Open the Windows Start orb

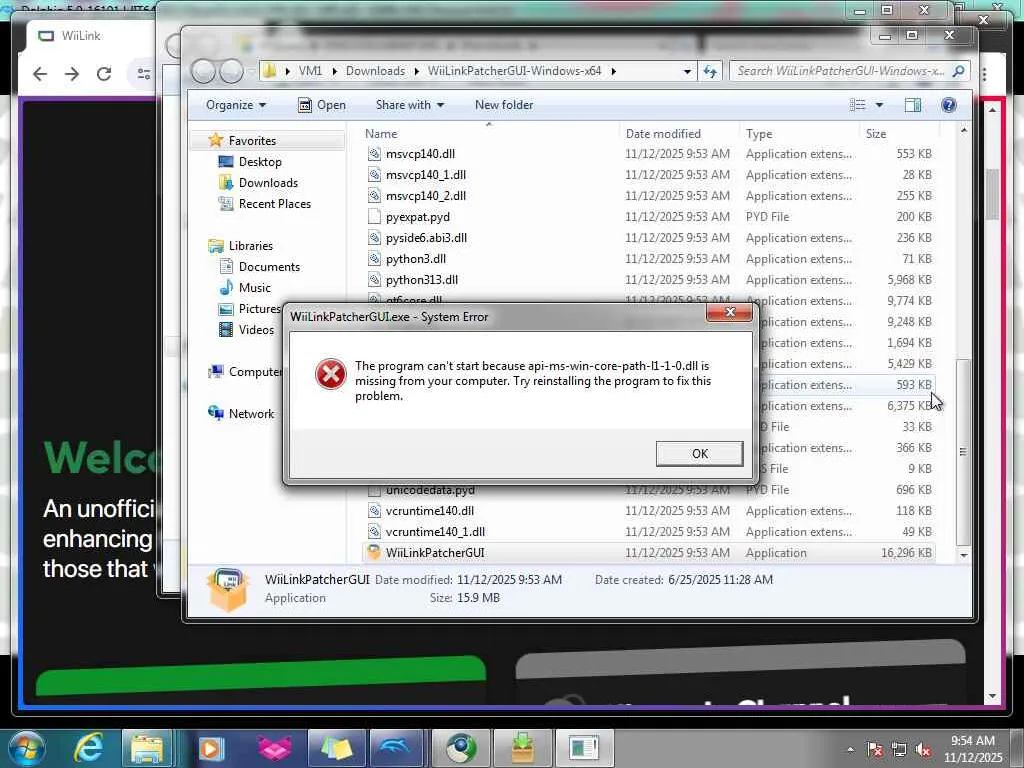(x=27, y=748)
